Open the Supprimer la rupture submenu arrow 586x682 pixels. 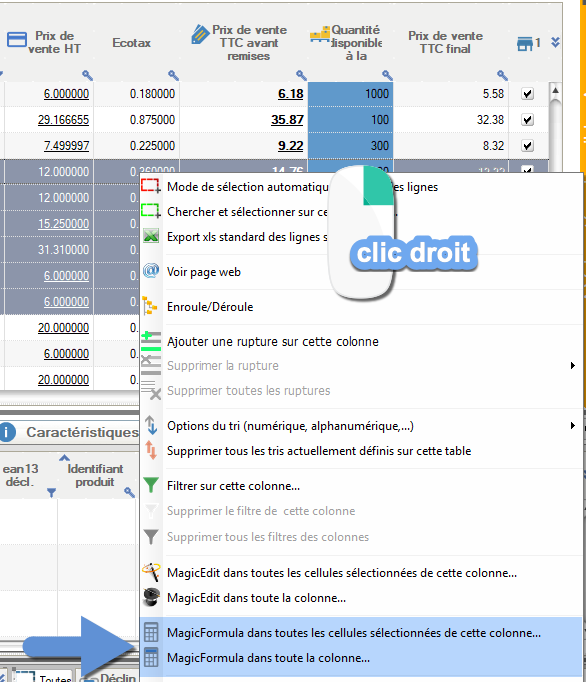(x=573, y=365)
